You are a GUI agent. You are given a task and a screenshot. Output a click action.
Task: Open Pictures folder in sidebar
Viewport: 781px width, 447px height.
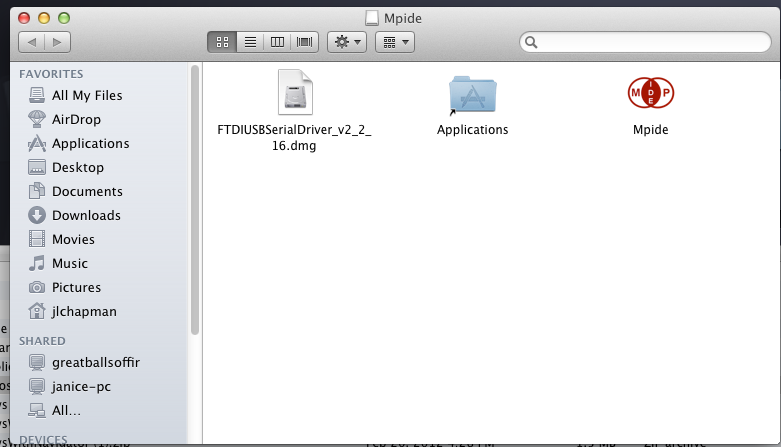(76, 287)
